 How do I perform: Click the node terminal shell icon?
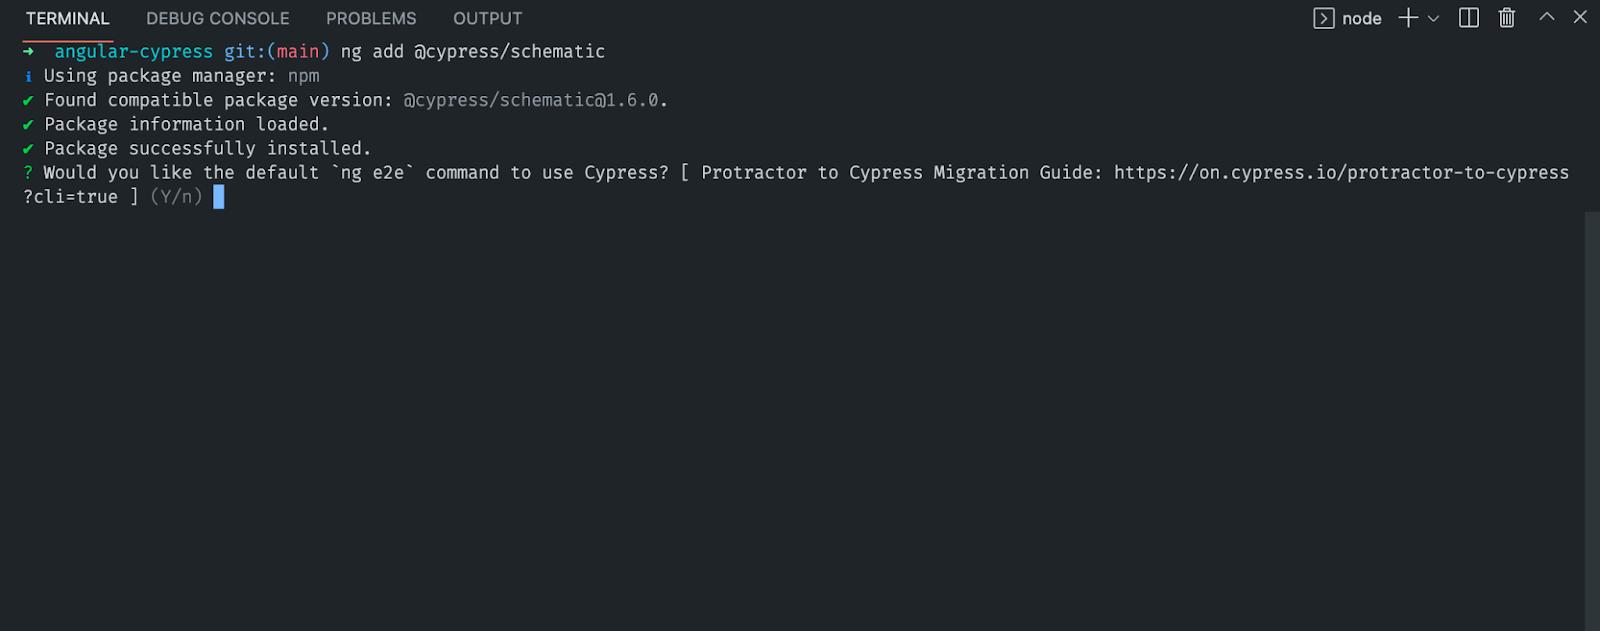coord(1323,18)
